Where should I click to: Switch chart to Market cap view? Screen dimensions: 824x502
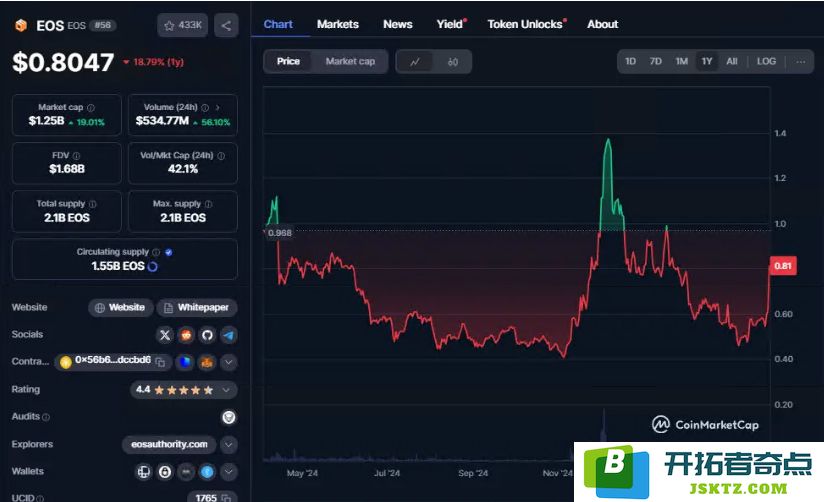pyautogui.click(x=350, y=62)
